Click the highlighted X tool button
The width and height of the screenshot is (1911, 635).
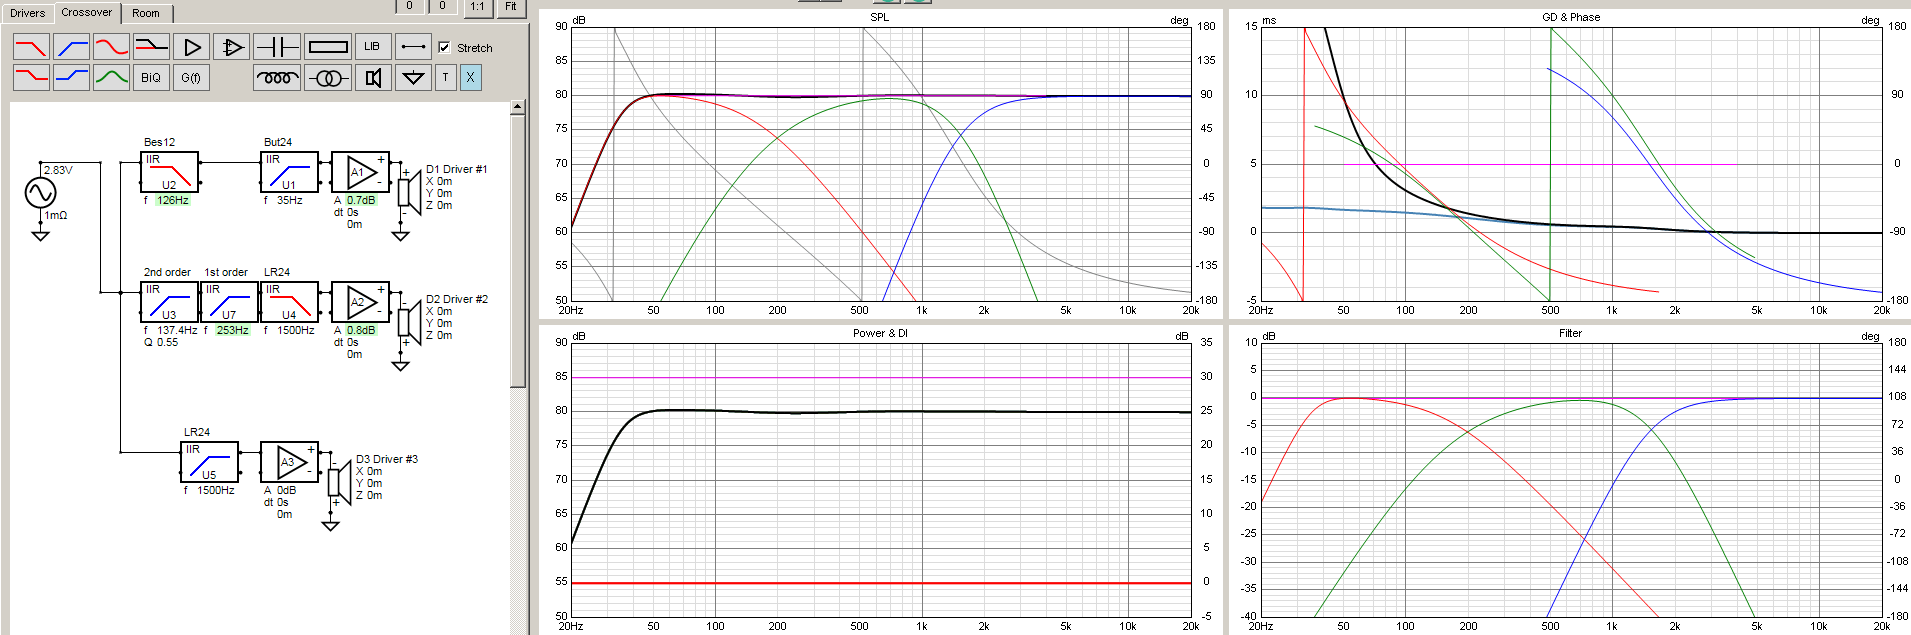click(470, 77)
